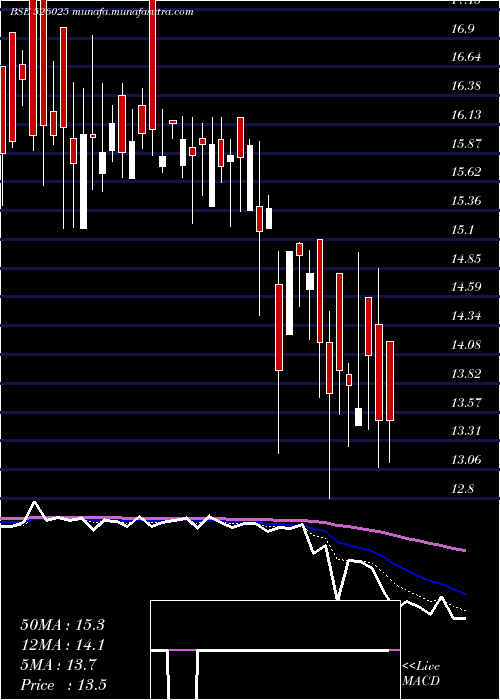500x700 pixels.
Task: Click the 50MA : 15.3 readout
Action: pyautogui.click(x=62, y=625)
